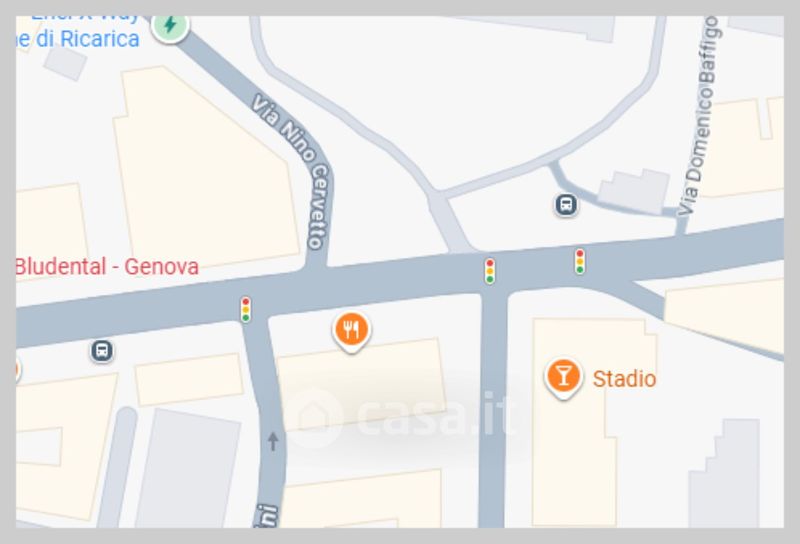Click the traffic light left of the rightmost one

[x=490, y=270]
